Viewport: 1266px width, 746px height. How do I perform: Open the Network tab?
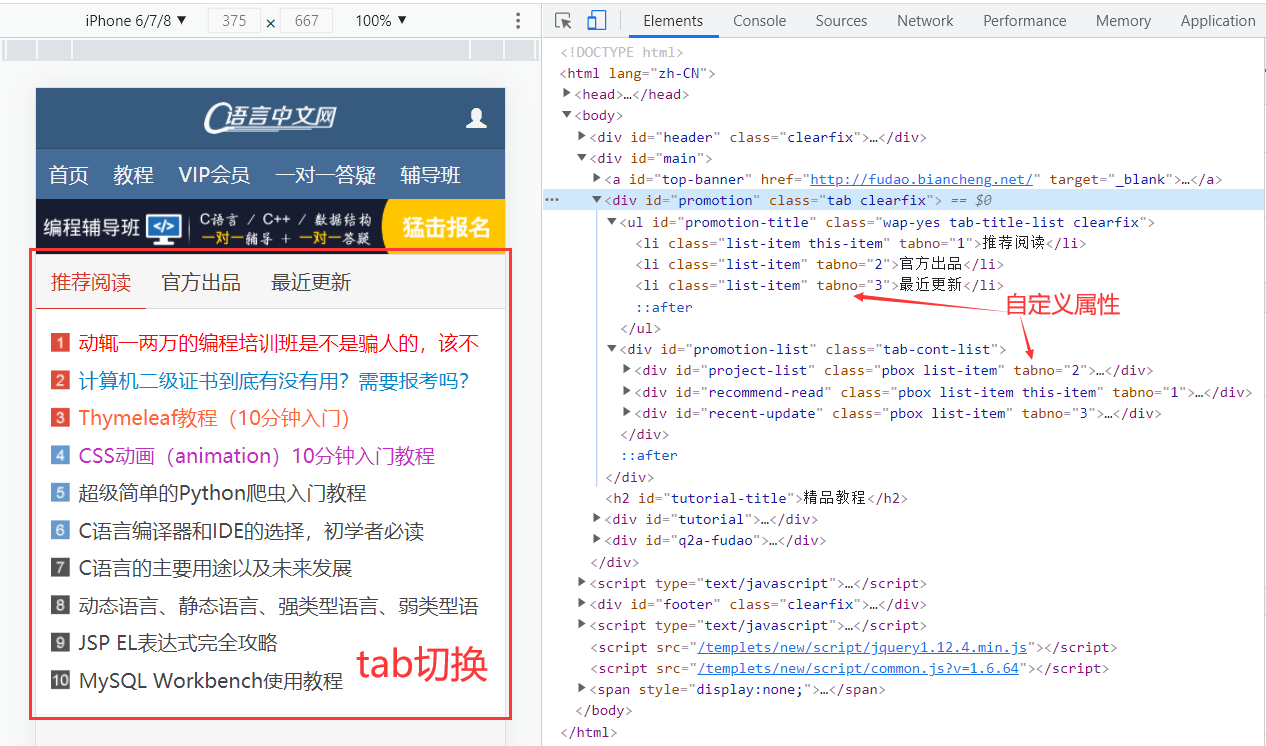(x=925, y=20)
